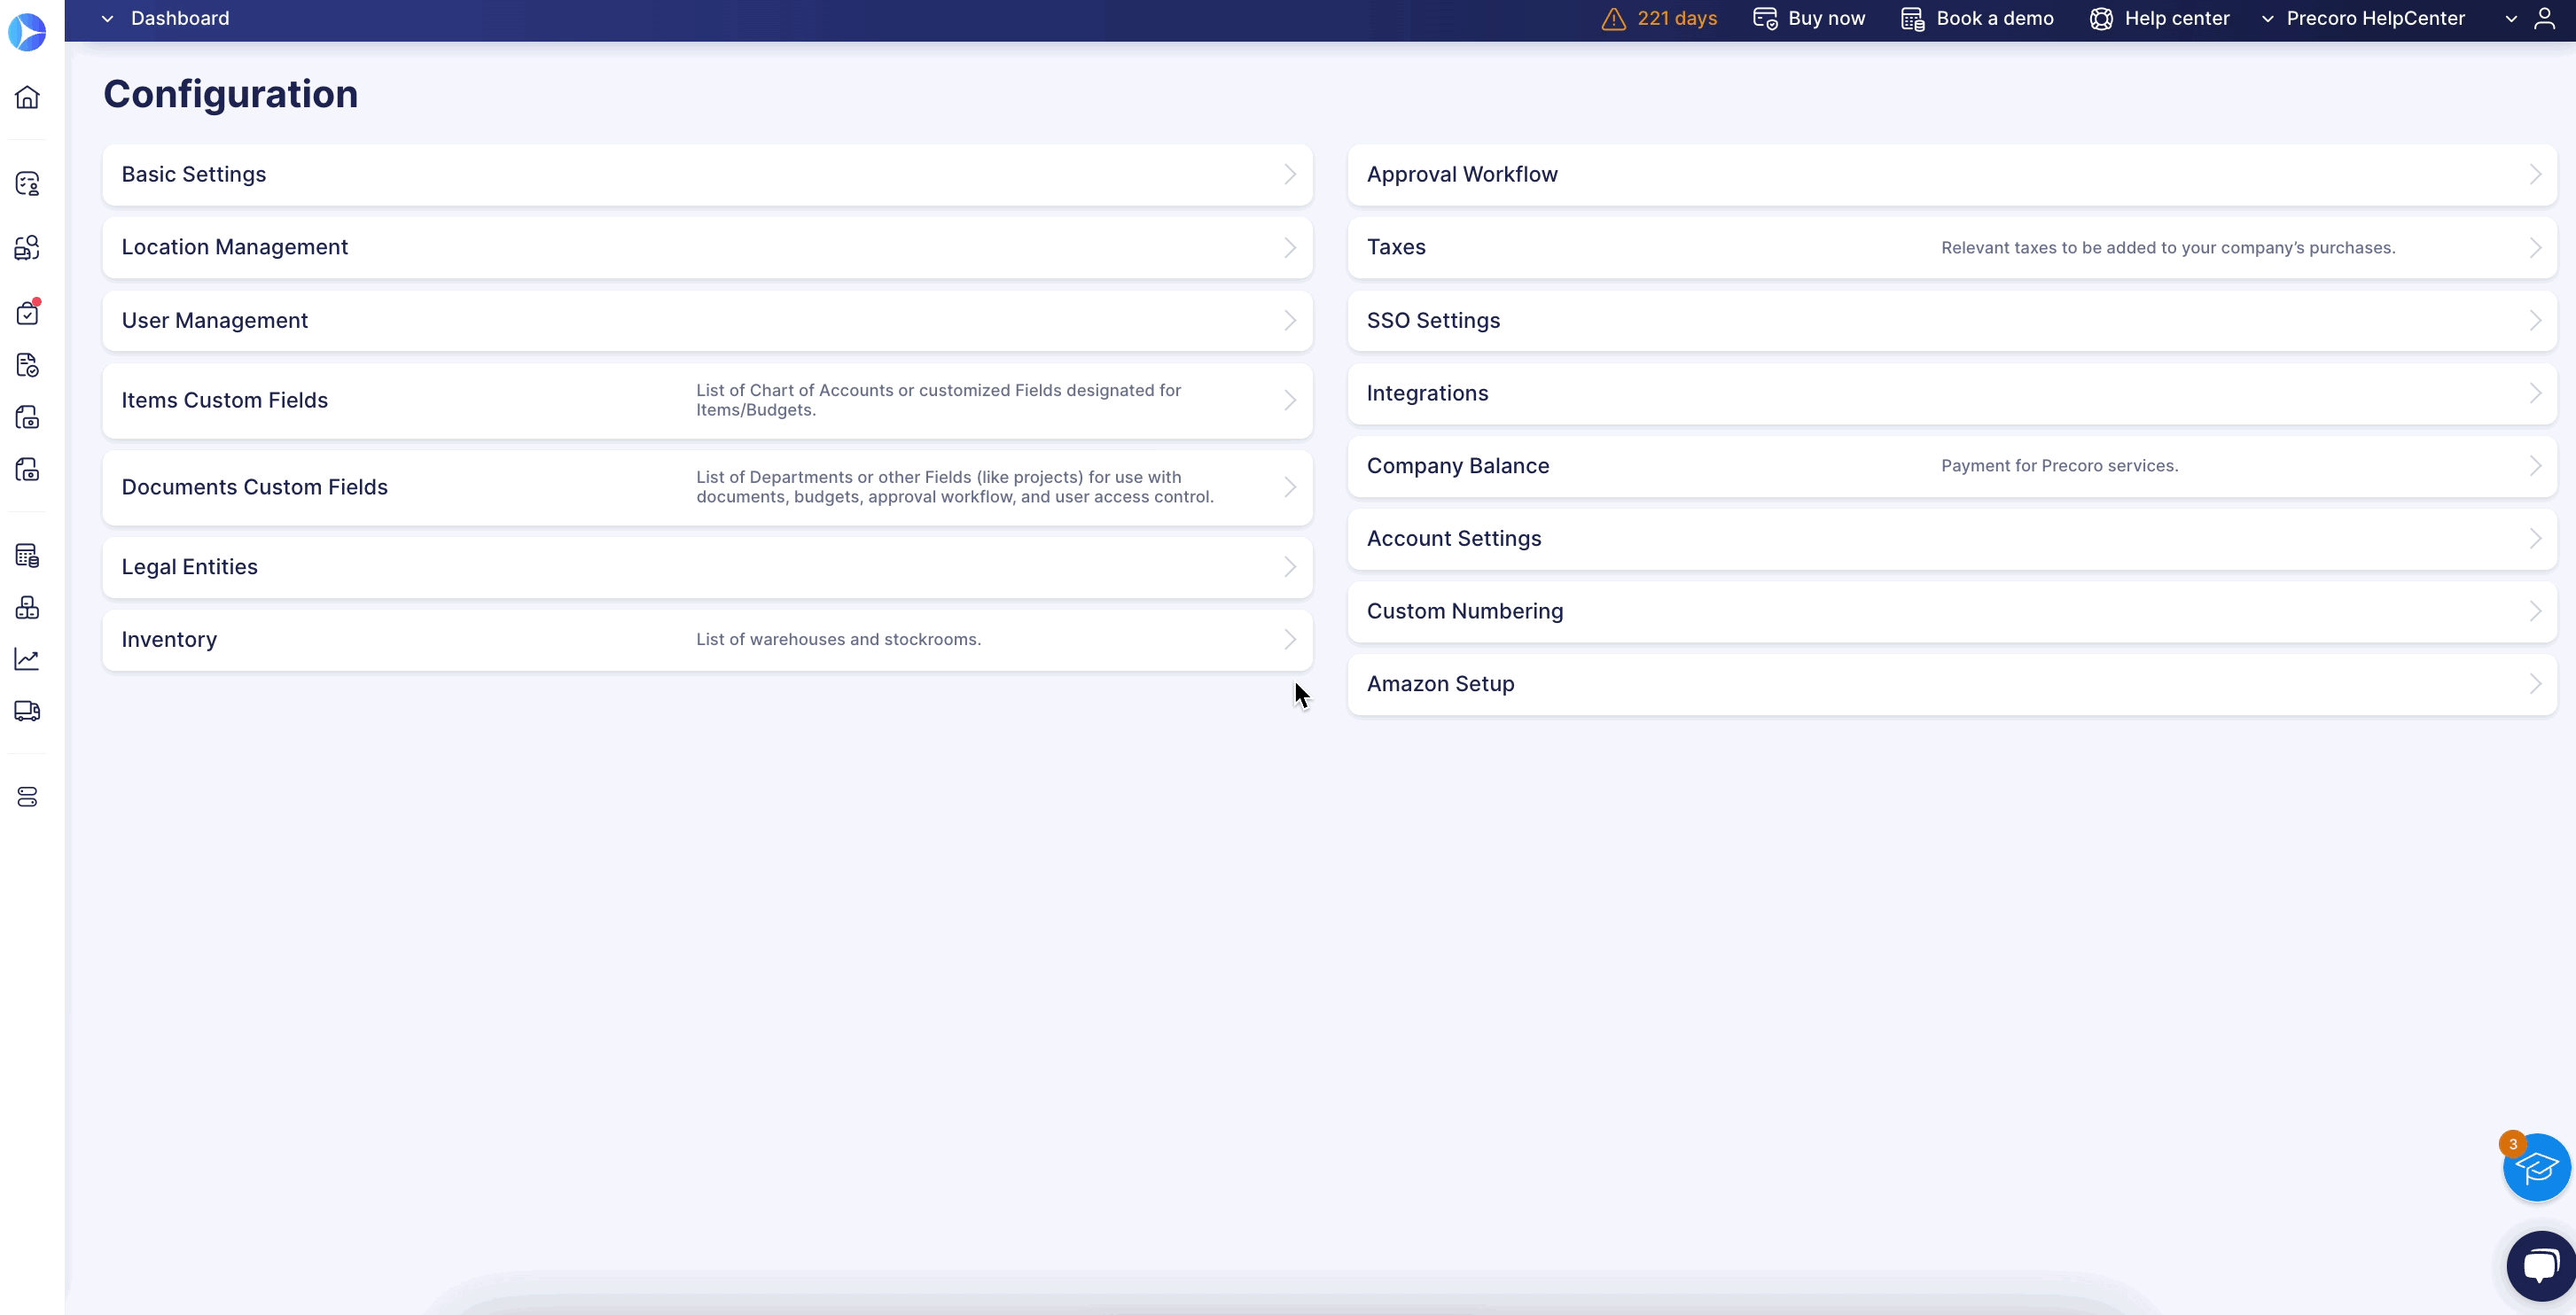The height and width of the screenshot is (1315, 2576).
Task: Click the Book a demo calendar icon
Action: 1913,19
